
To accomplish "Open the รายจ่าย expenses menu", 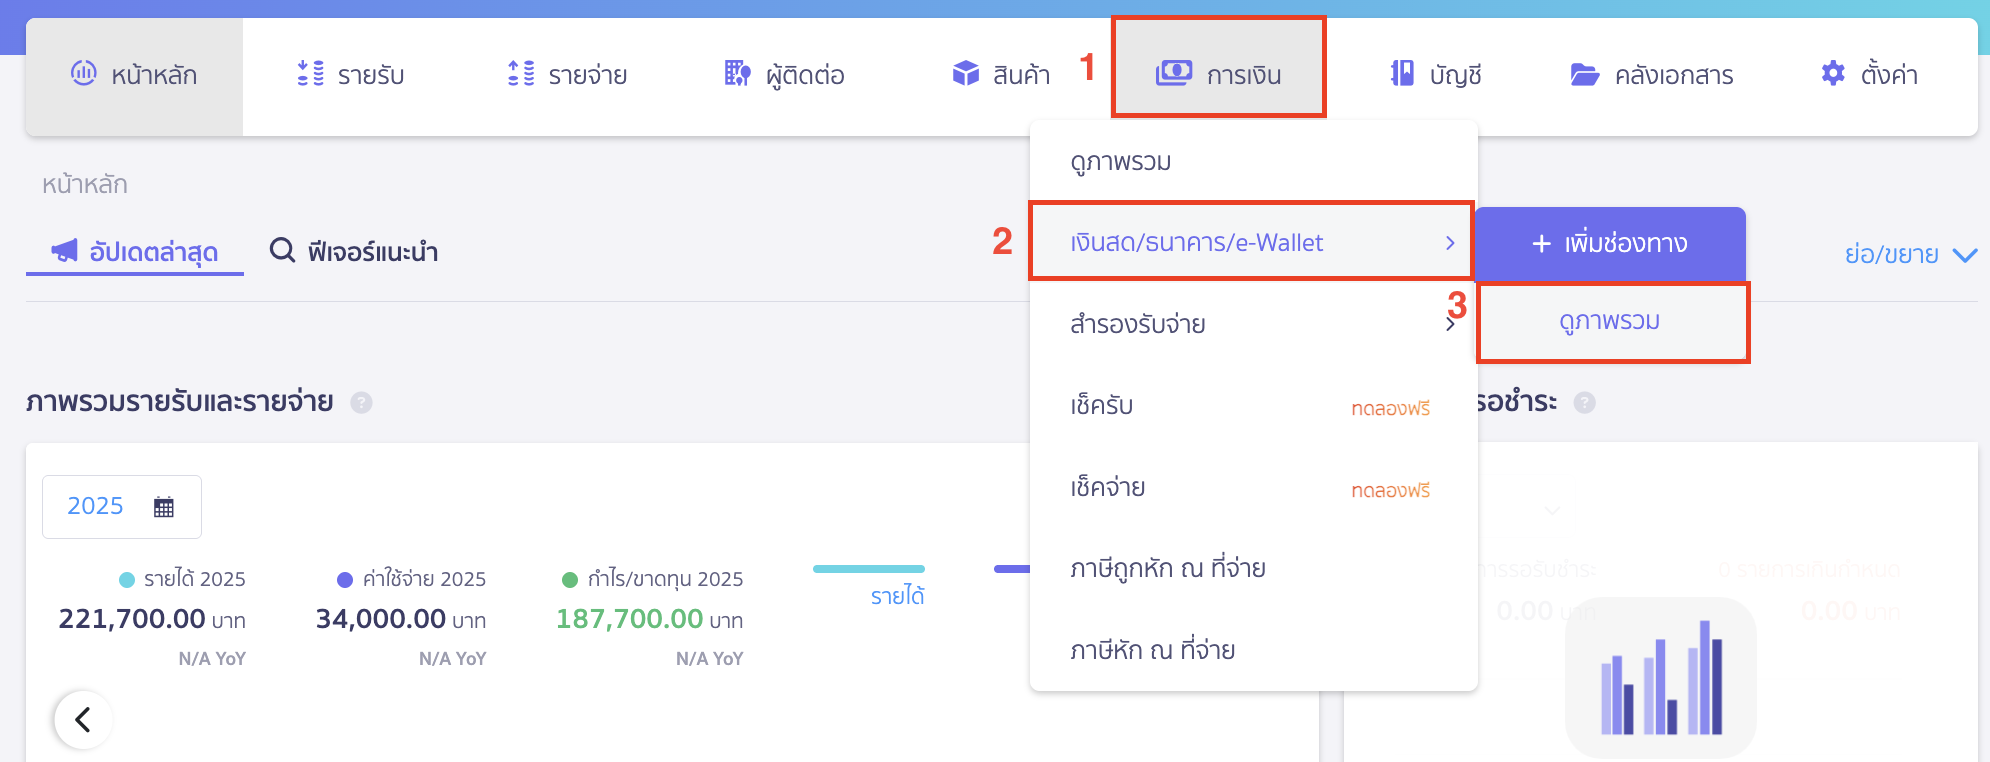I will 567,75.
